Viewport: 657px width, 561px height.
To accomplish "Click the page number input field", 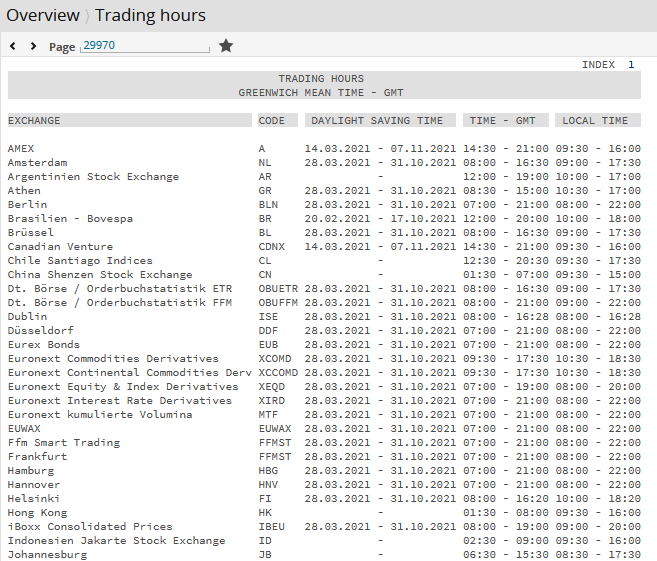I will coord(145,46).
